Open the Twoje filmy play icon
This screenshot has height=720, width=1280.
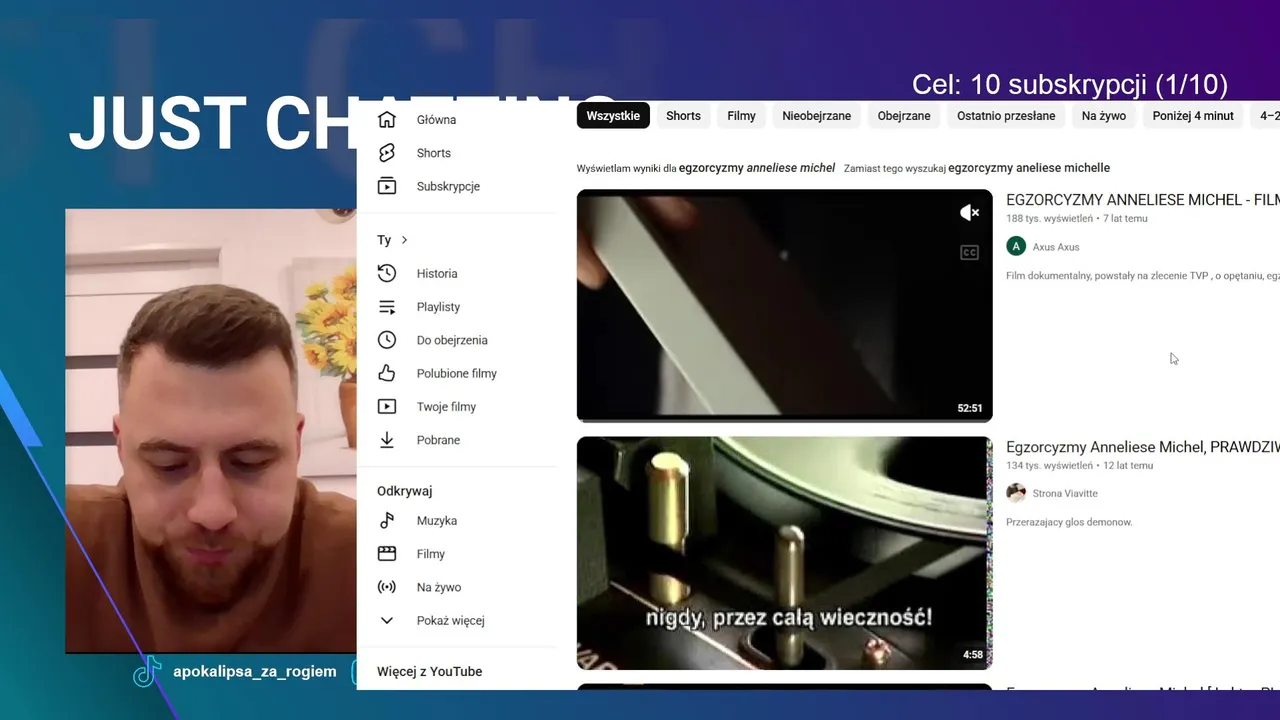(x=387, y=407)
